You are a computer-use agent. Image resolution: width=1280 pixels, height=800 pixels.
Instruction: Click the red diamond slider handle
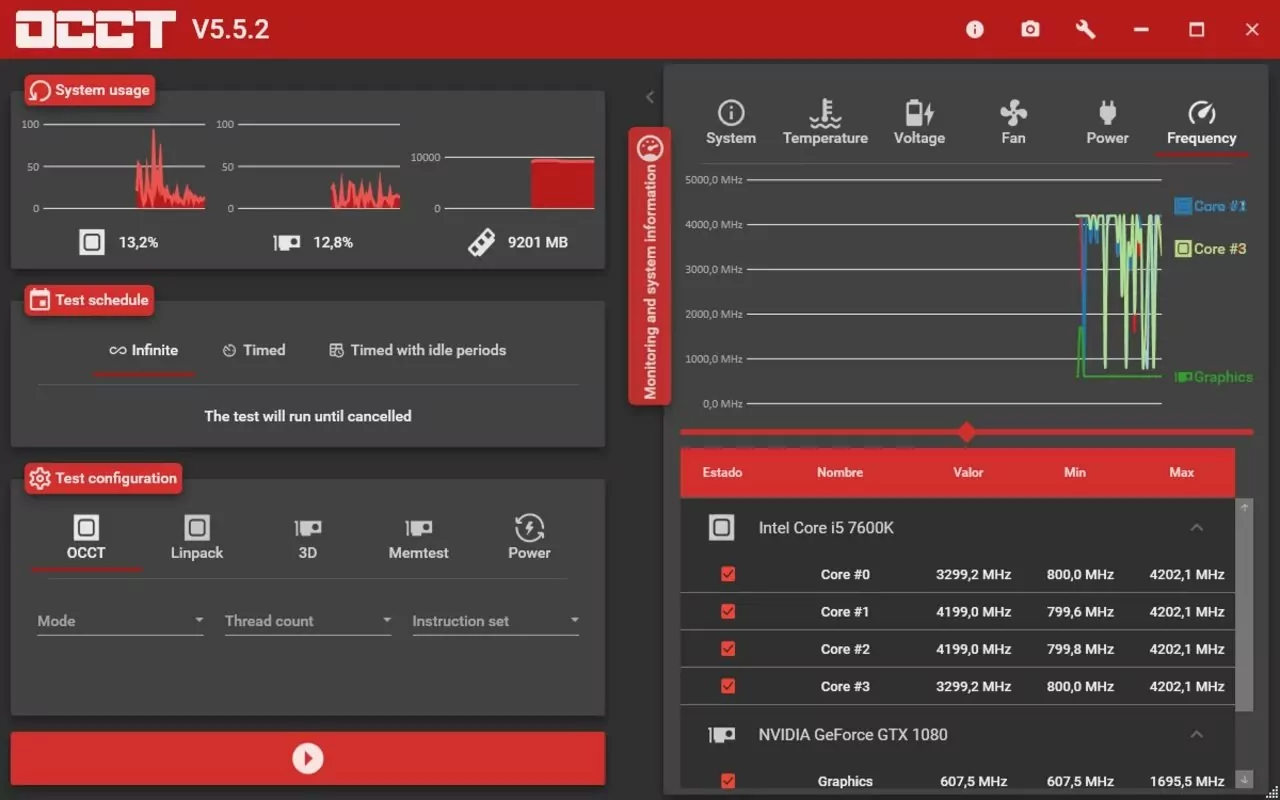(966, 432)
